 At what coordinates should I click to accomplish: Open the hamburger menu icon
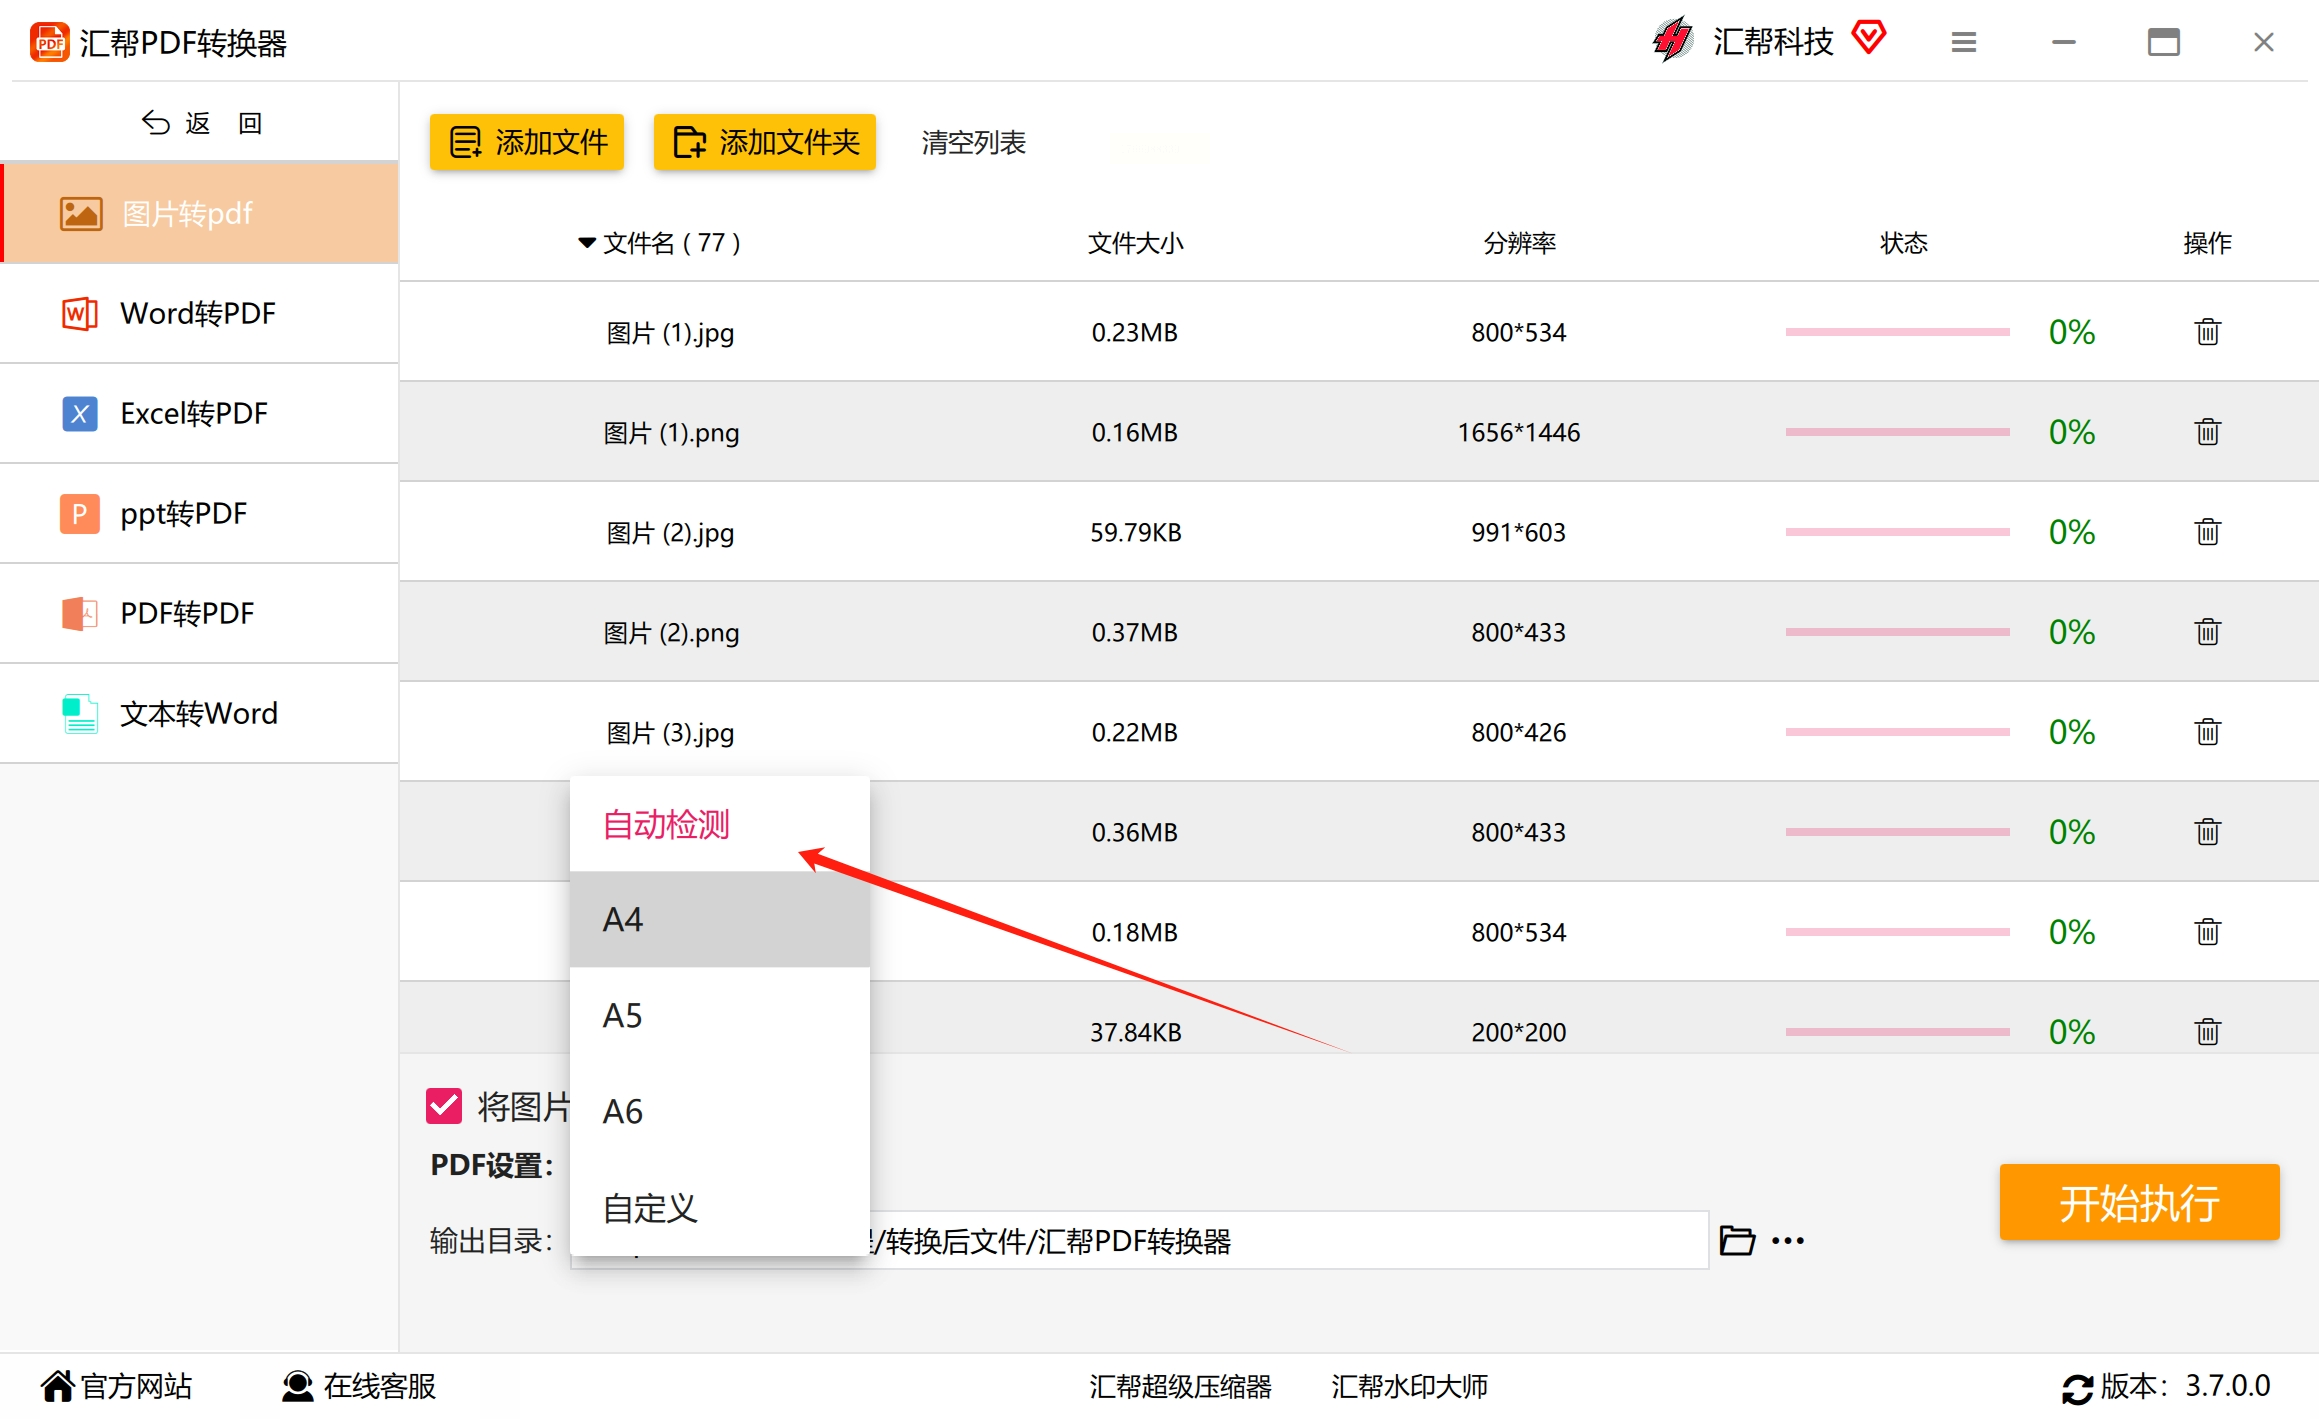1963,42
